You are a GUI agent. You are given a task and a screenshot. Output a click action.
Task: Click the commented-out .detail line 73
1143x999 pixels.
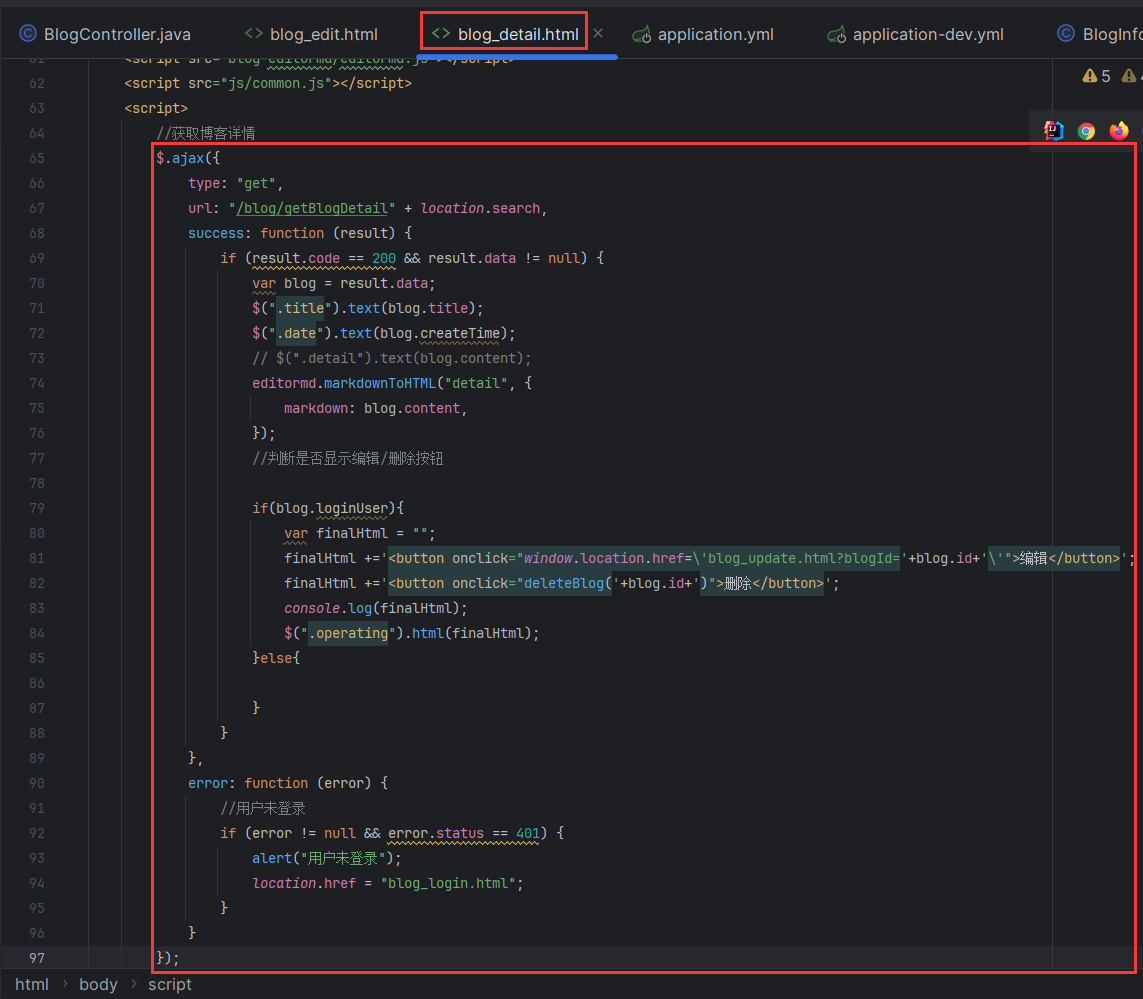click(391, 358)
